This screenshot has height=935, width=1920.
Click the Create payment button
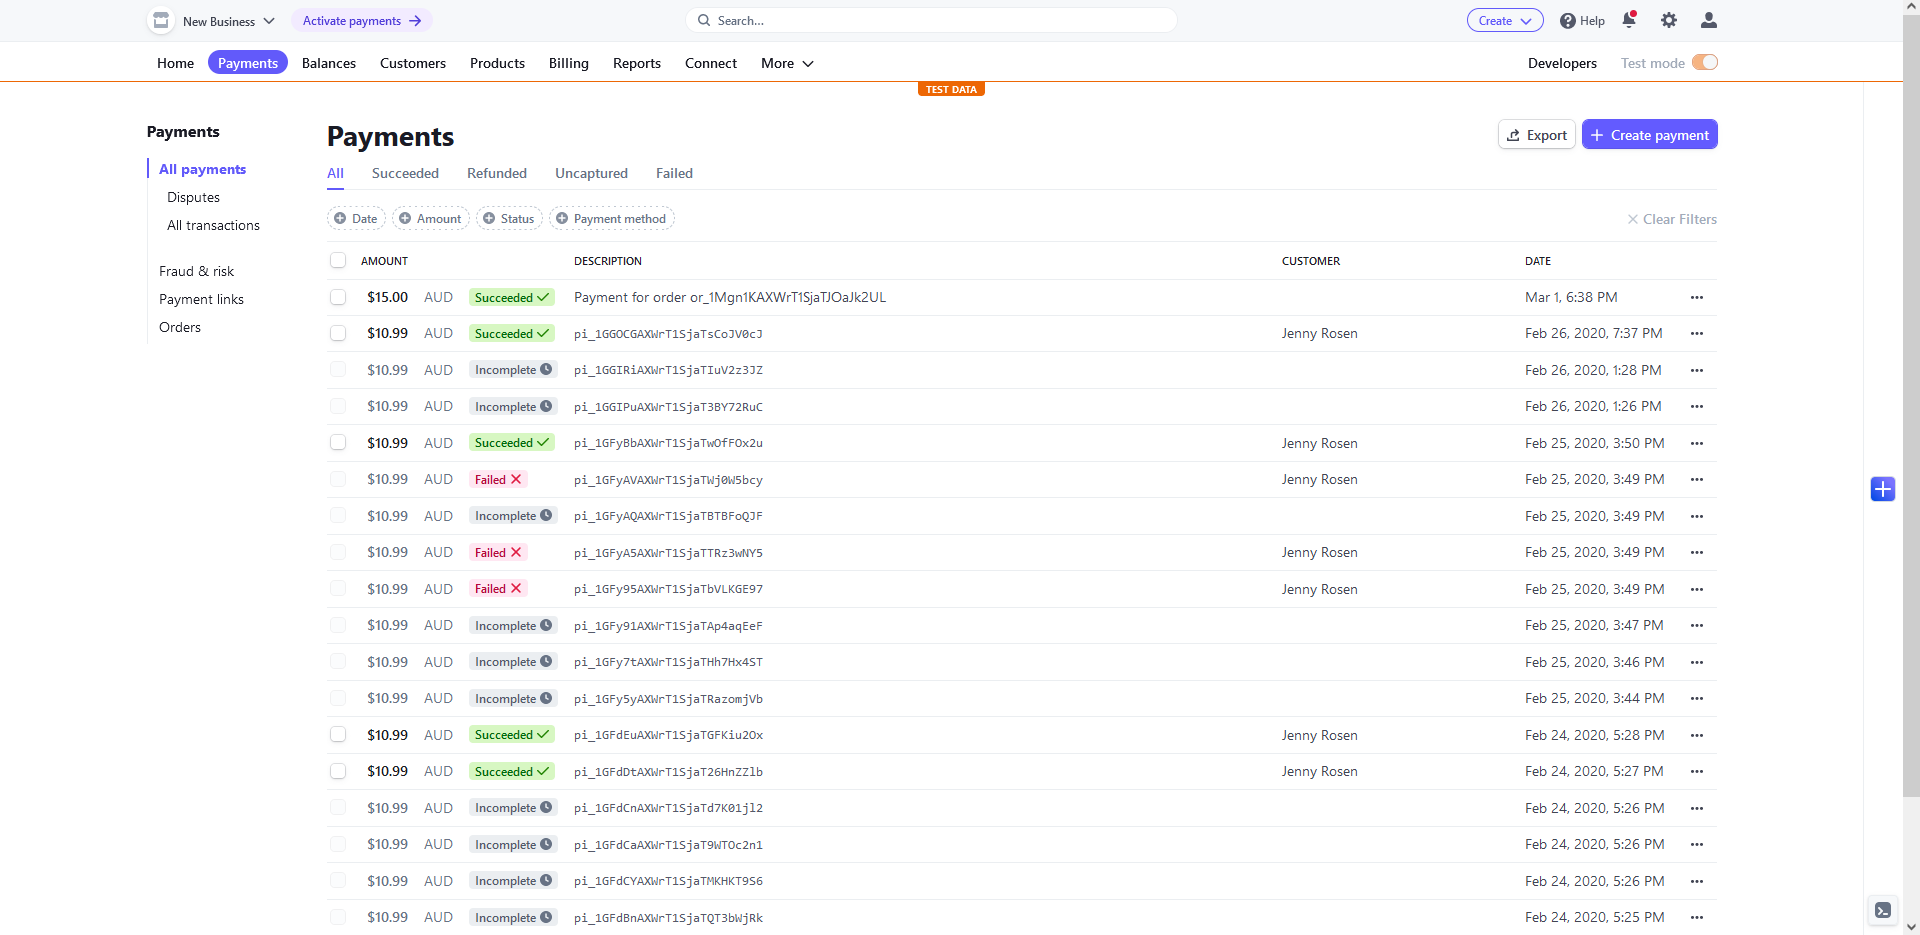point(1649,135)
